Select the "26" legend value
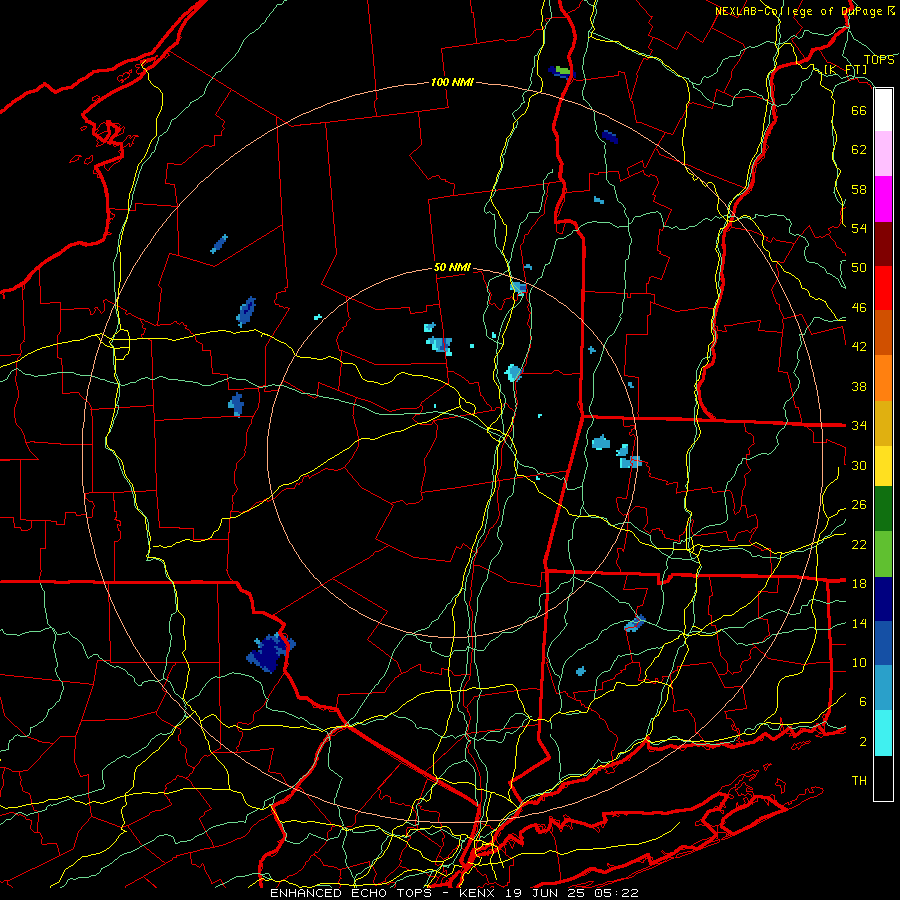The image size is (900, 900). (859, 505)
